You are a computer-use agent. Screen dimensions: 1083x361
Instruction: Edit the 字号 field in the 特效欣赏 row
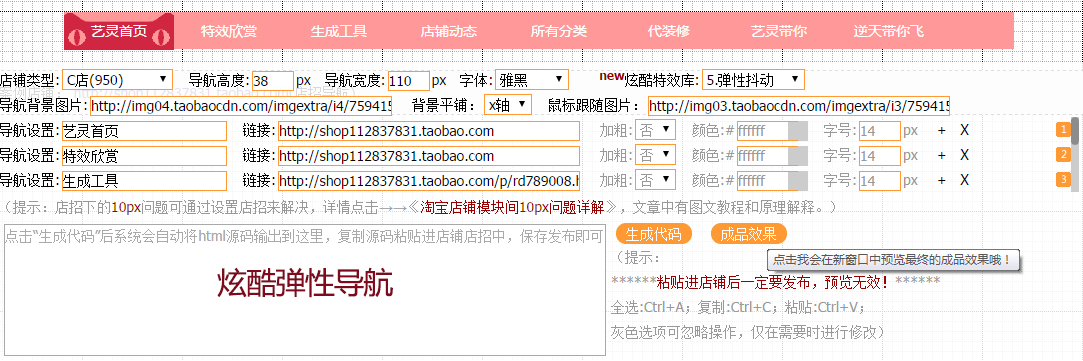click(x=880, y=156)
